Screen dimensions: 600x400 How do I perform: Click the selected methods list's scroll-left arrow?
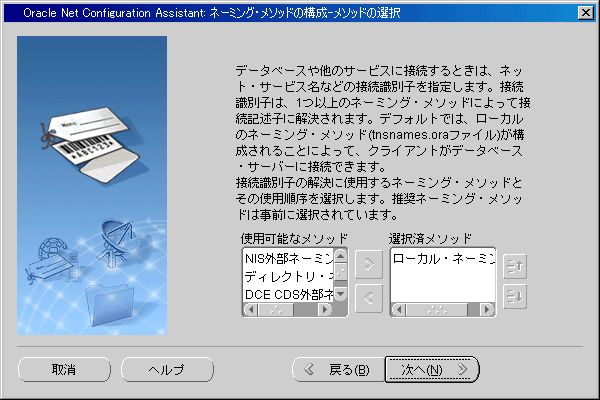(399, 309)
